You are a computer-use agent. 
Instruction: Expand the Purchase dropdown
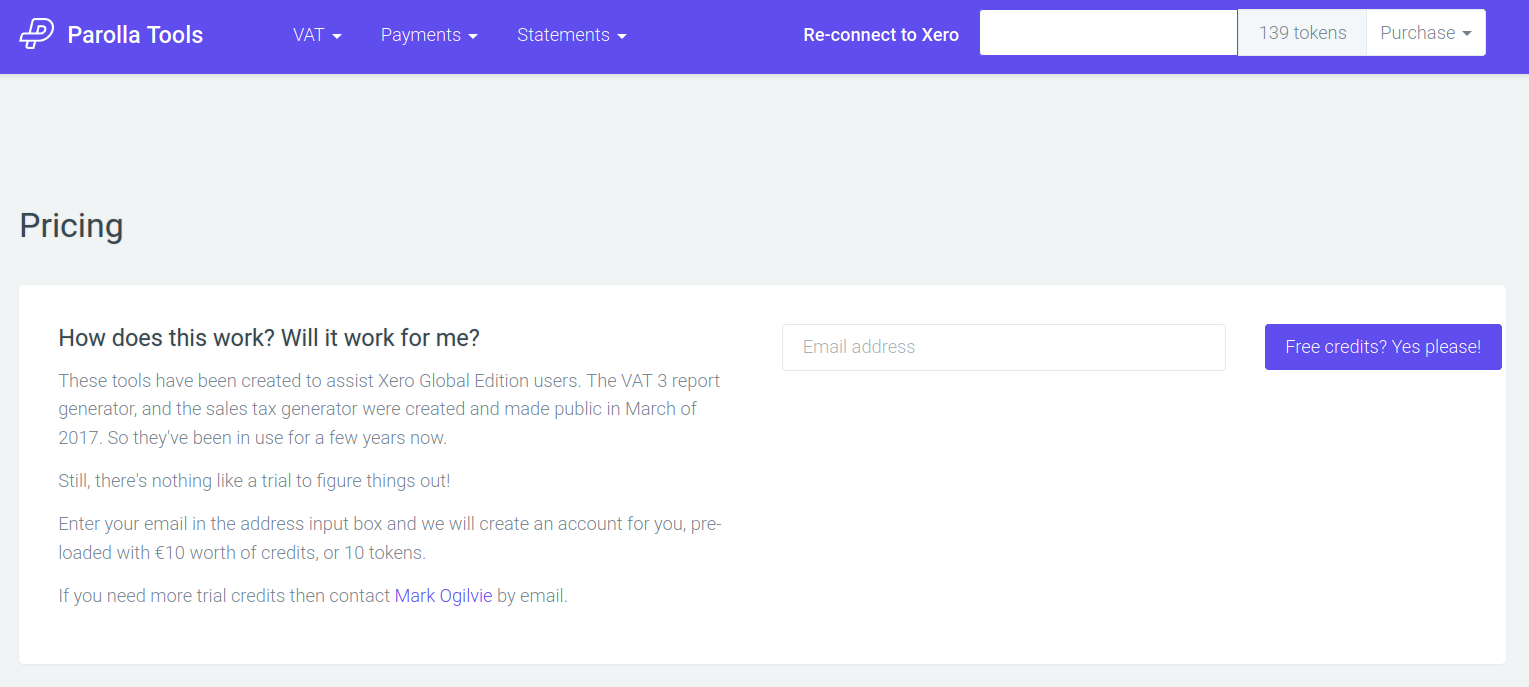coord(1418,33)
